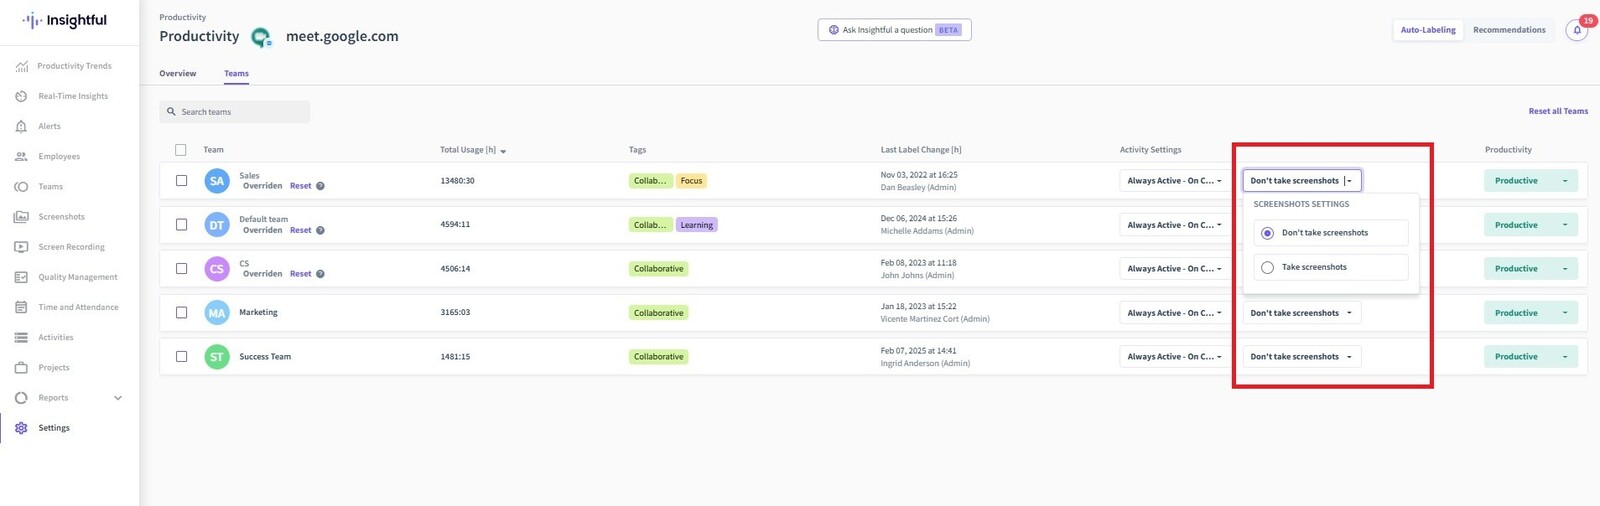Expand the Reports menu chevron
This screenshot has height=506, width=1600.
[118, 398]
